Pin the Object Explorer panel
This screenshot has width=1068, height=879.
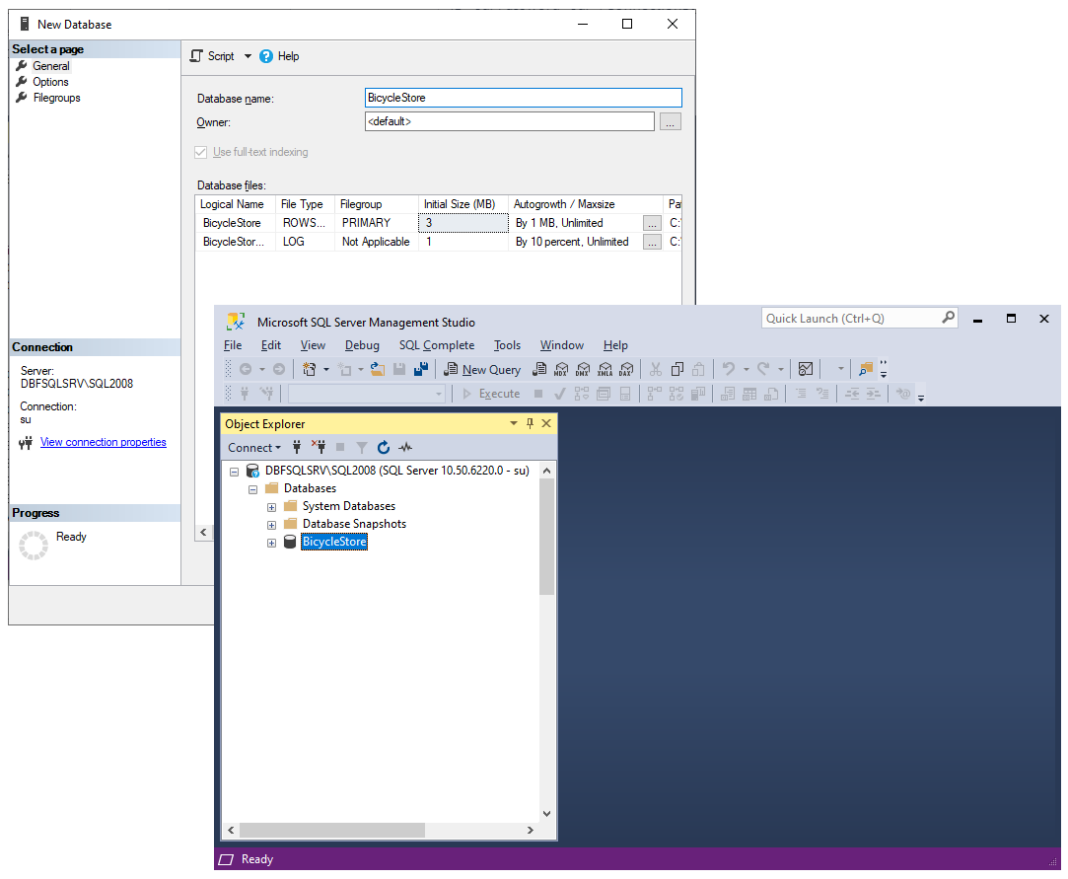pyautogui.click(x=530, y=423)
